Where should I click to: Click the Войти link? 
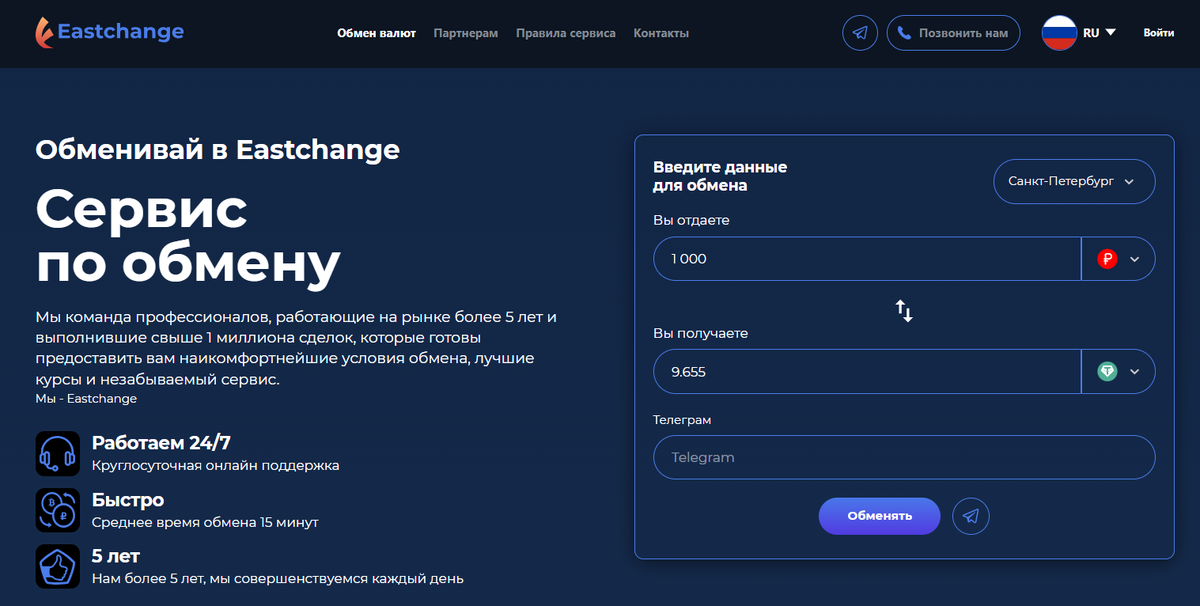pos(1157,32)
